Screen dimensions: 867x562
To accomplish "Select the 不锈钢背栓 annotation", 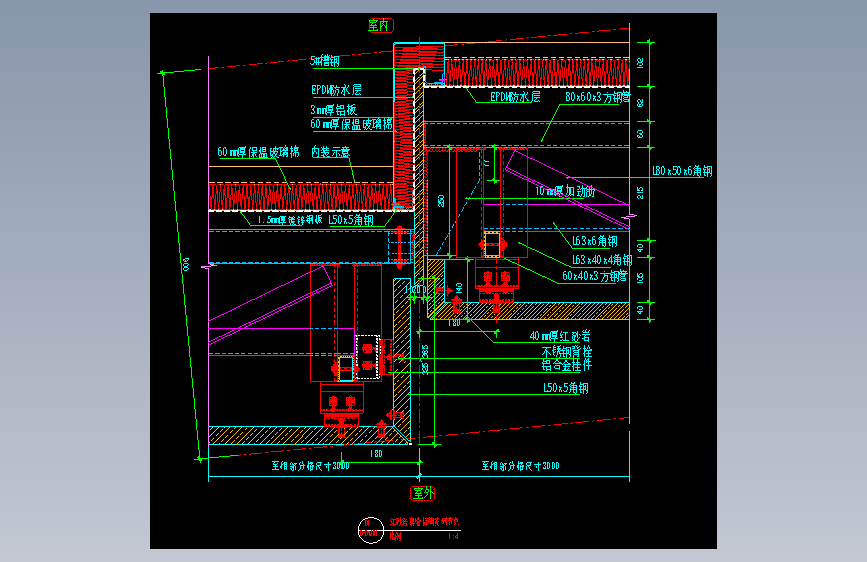I will coord(567,351).
